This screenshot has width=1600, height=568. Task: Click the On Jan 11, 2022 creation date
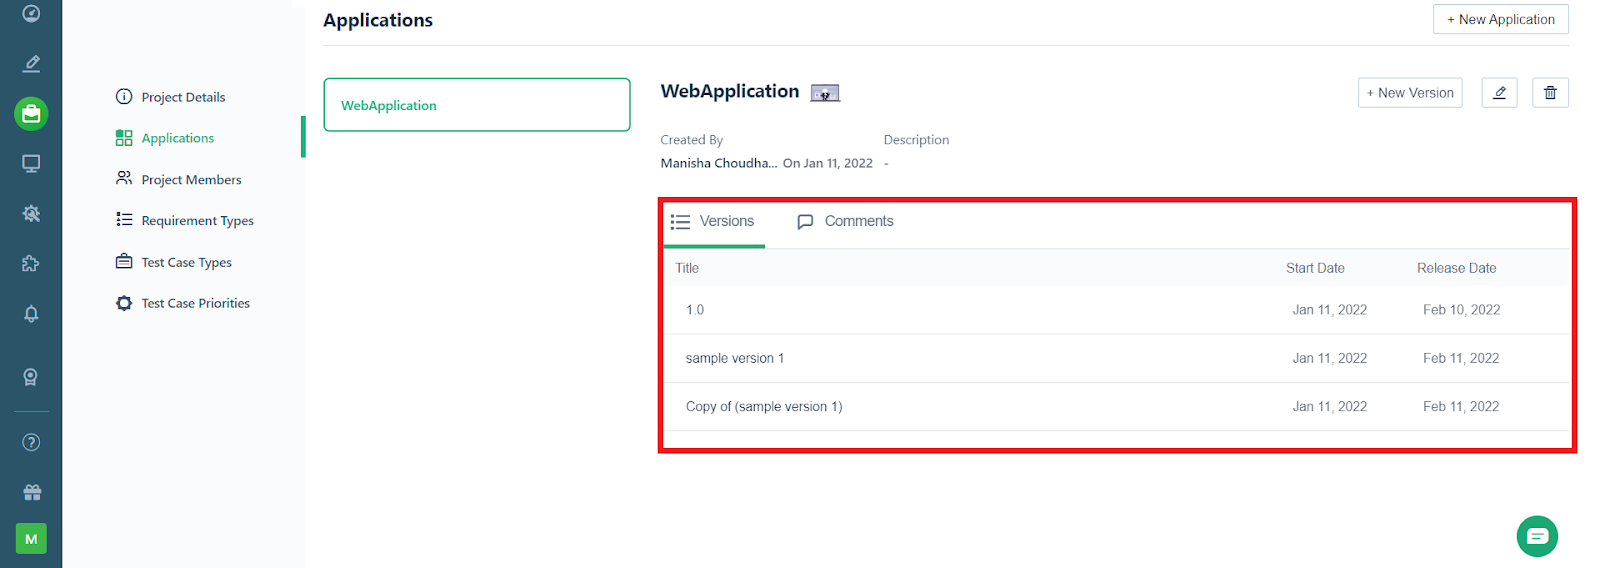point(827,163)
